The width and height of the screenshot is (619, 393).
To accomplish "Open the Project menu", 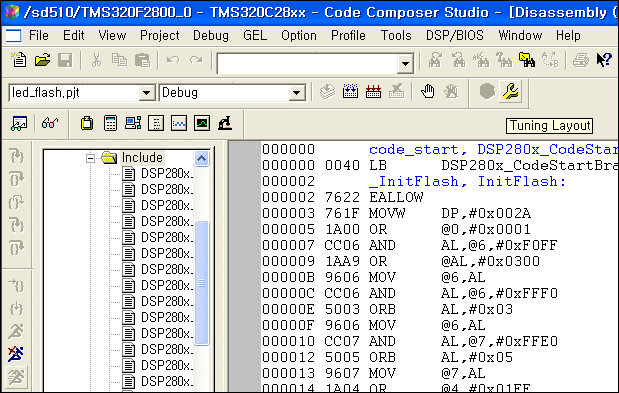I will (159, 36).
